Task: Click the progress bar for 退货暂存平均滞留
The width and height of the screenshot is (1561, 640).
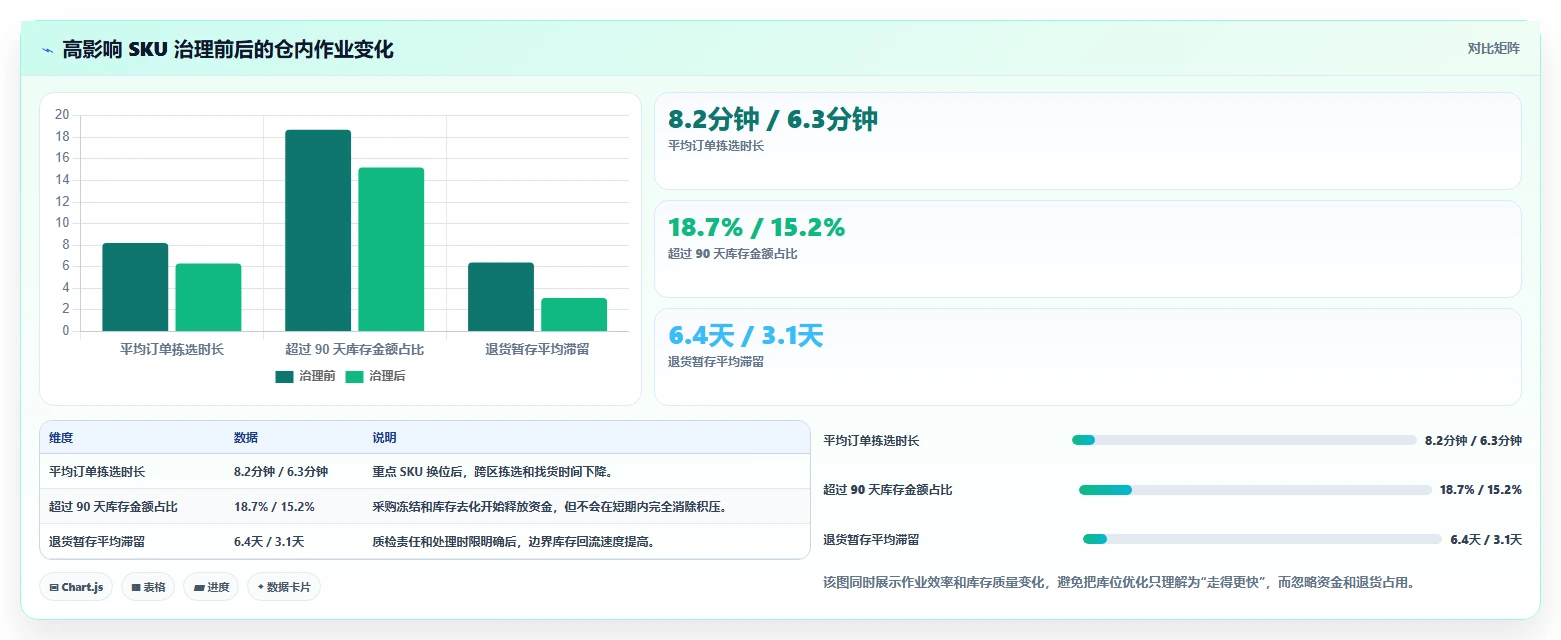Action: (1262, 539)
